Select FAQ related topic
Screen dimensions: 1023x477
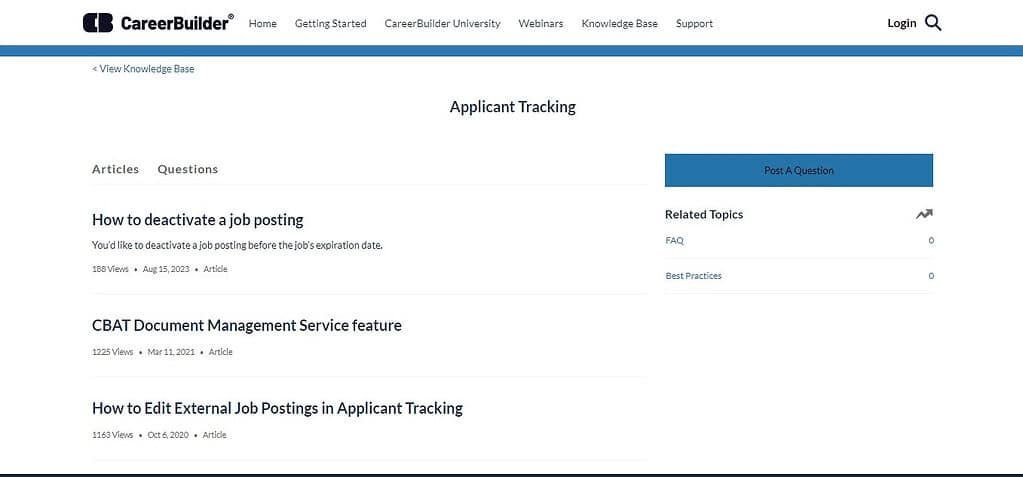click(x=675, y=240)
